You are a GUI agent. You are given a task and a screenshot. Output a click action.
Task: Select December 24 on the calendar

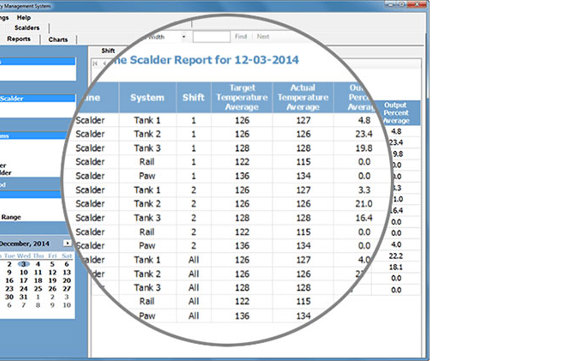(x=24, y=289)
